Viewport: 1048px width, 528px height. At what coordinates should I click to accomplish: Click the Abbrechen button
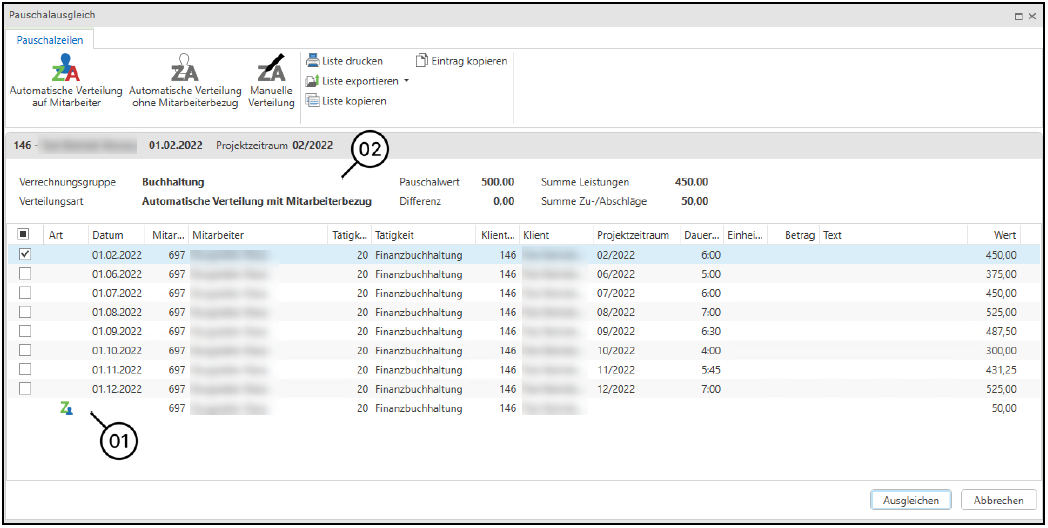998,500
